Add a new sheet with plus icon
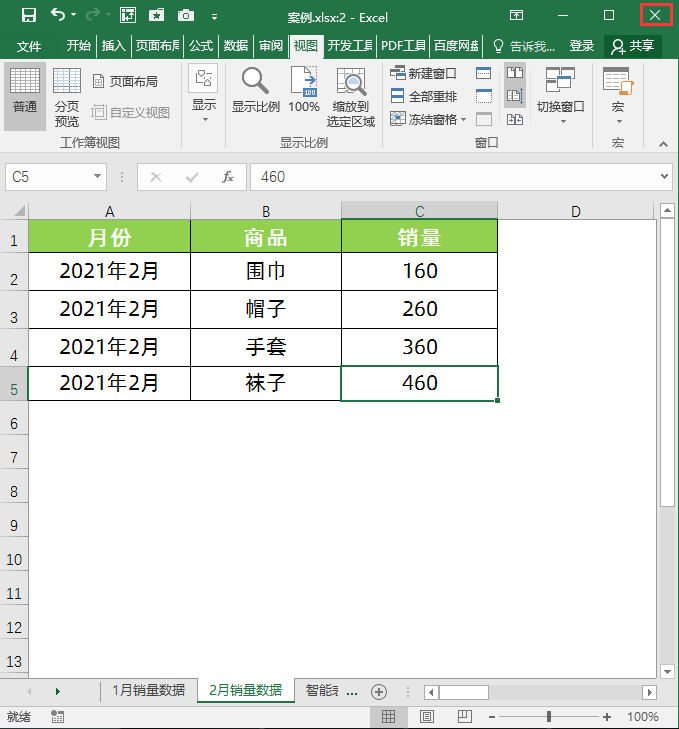The image size is (679, 729). point(379,692)
